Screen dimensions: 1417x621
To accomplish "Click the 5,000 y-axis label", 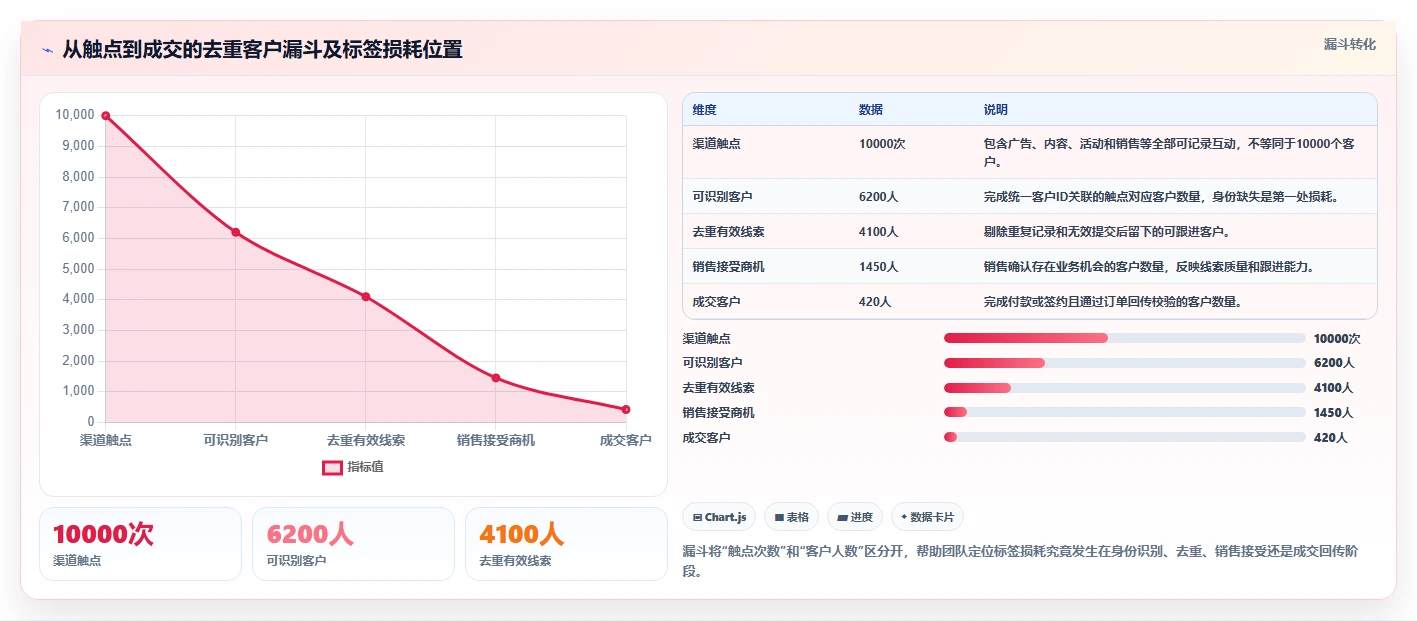I will 78,269.
